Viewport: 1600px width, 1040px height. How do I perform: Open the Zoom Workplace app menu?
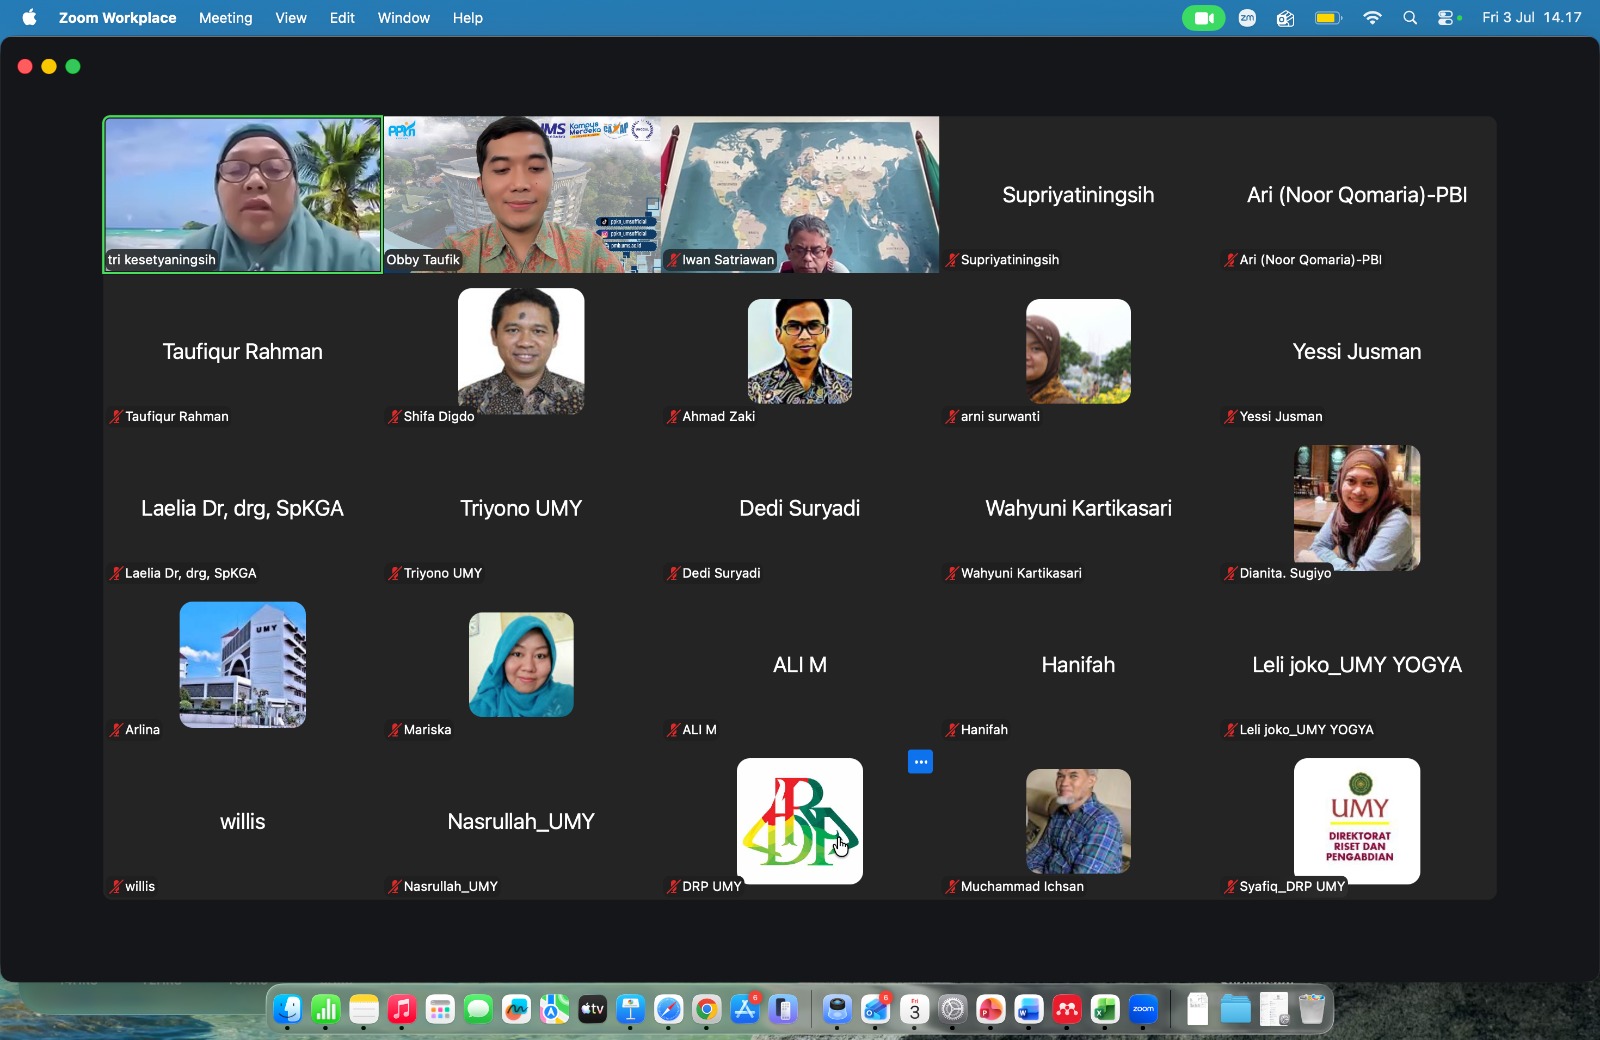tap(117, 18)
